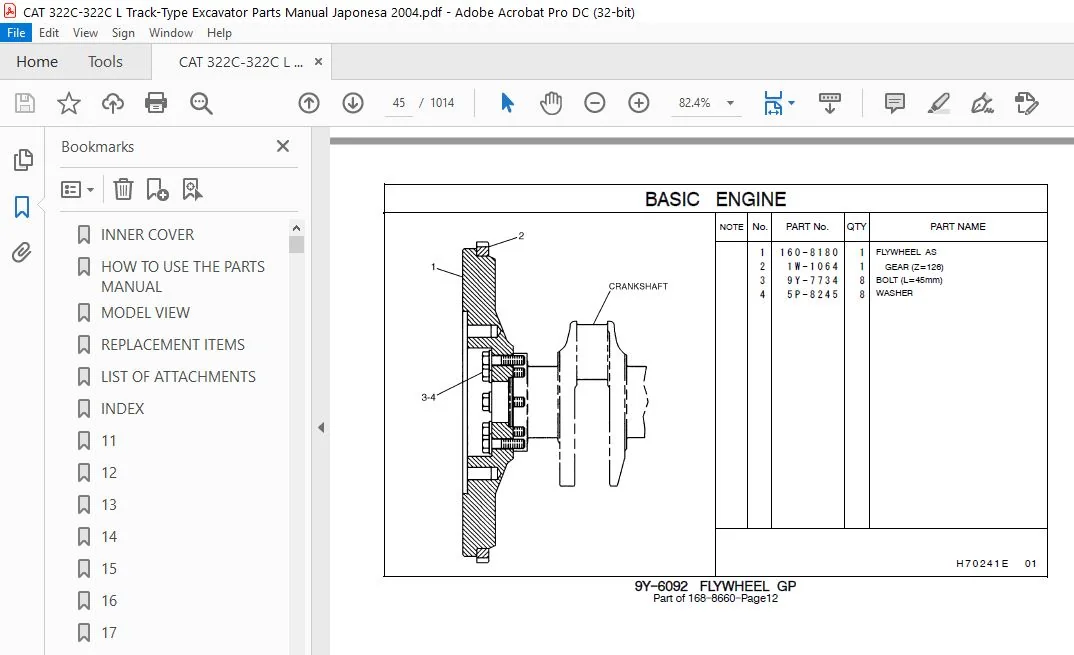Click the page number field
This screenshot has width=1074, height=655.
[399, 103]
